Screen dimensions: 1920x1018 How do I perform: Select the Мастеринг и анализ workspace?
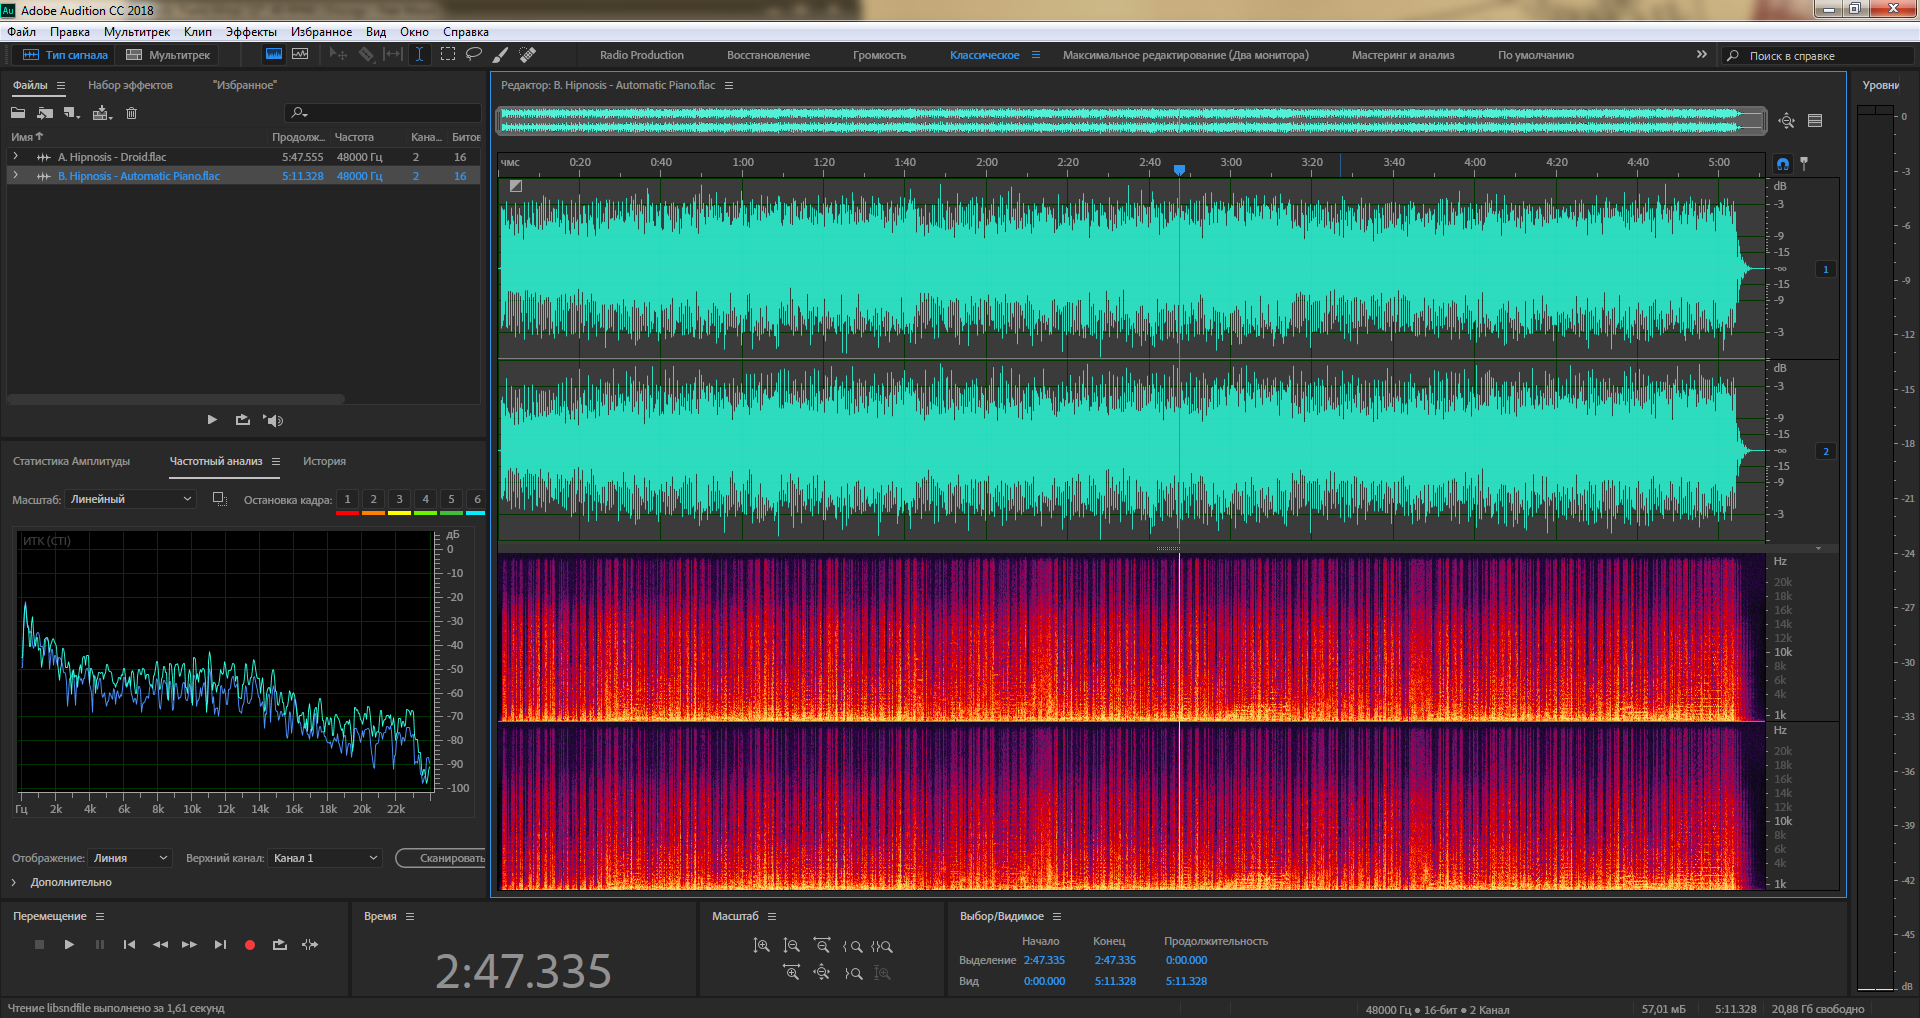click(1403, 55)
